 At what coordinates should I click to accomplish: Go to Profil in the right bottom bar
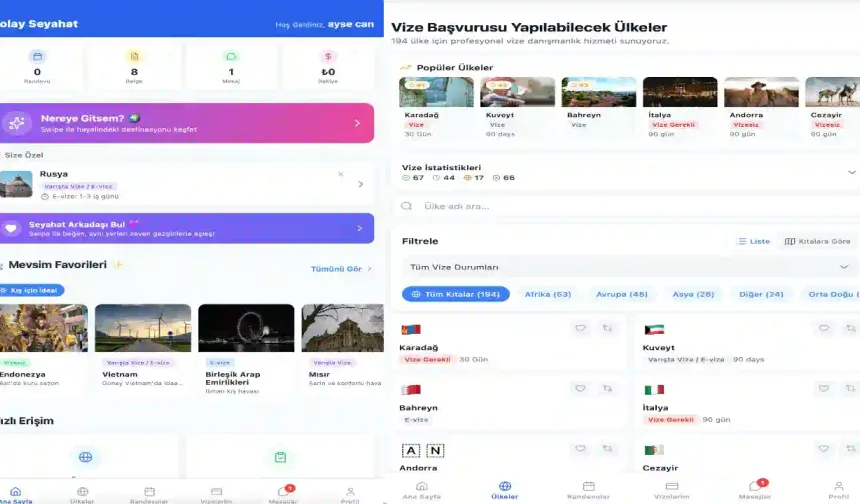(838, 487)
